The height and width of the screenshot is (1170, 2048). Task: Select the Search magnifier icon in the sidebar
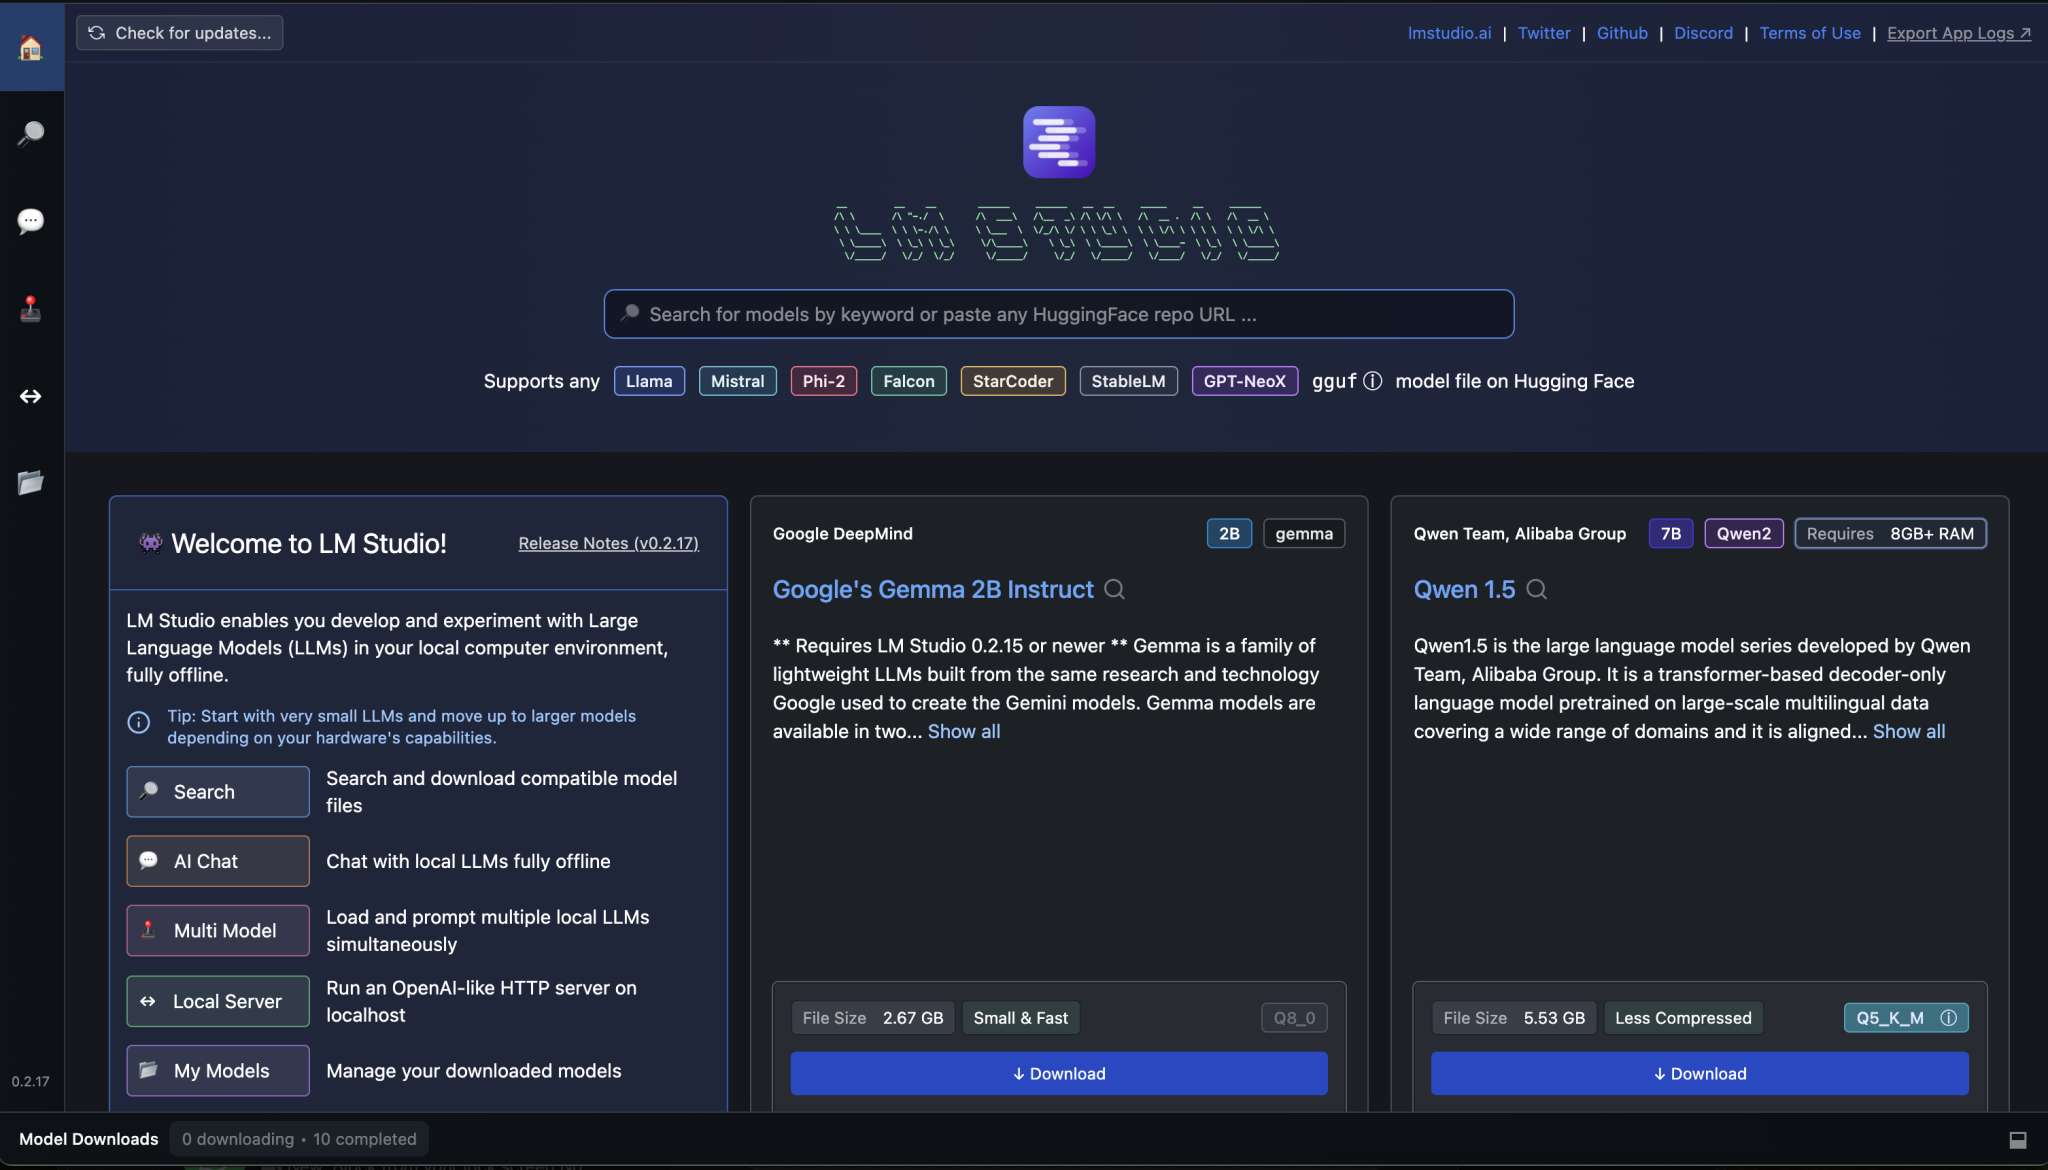pos(31,133)
